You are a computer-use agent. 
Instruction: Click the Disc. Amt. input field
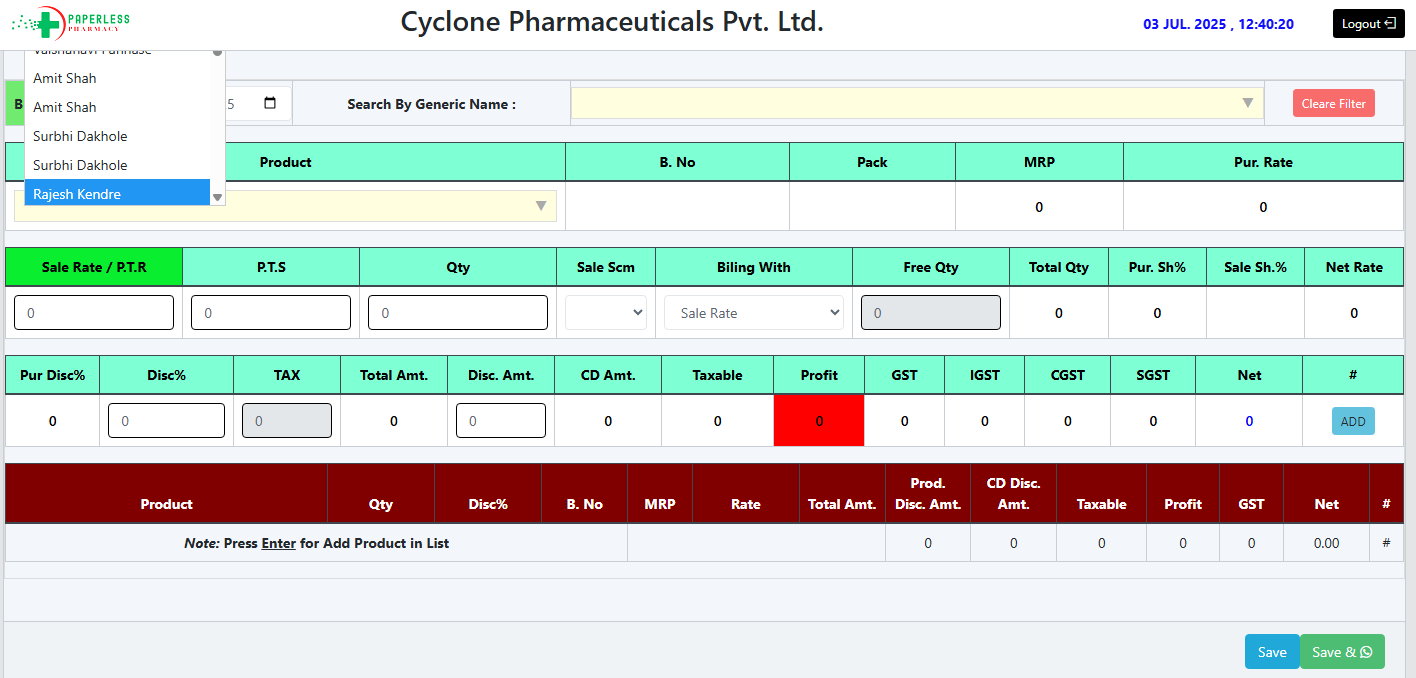pyautogui.click(x=501, y=421)
